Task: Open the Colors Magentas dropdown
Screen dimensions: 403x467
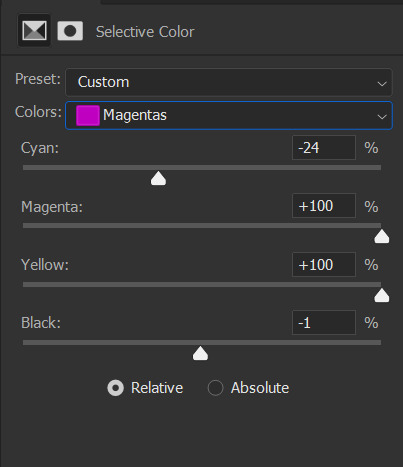Action: tap(229, 115)
